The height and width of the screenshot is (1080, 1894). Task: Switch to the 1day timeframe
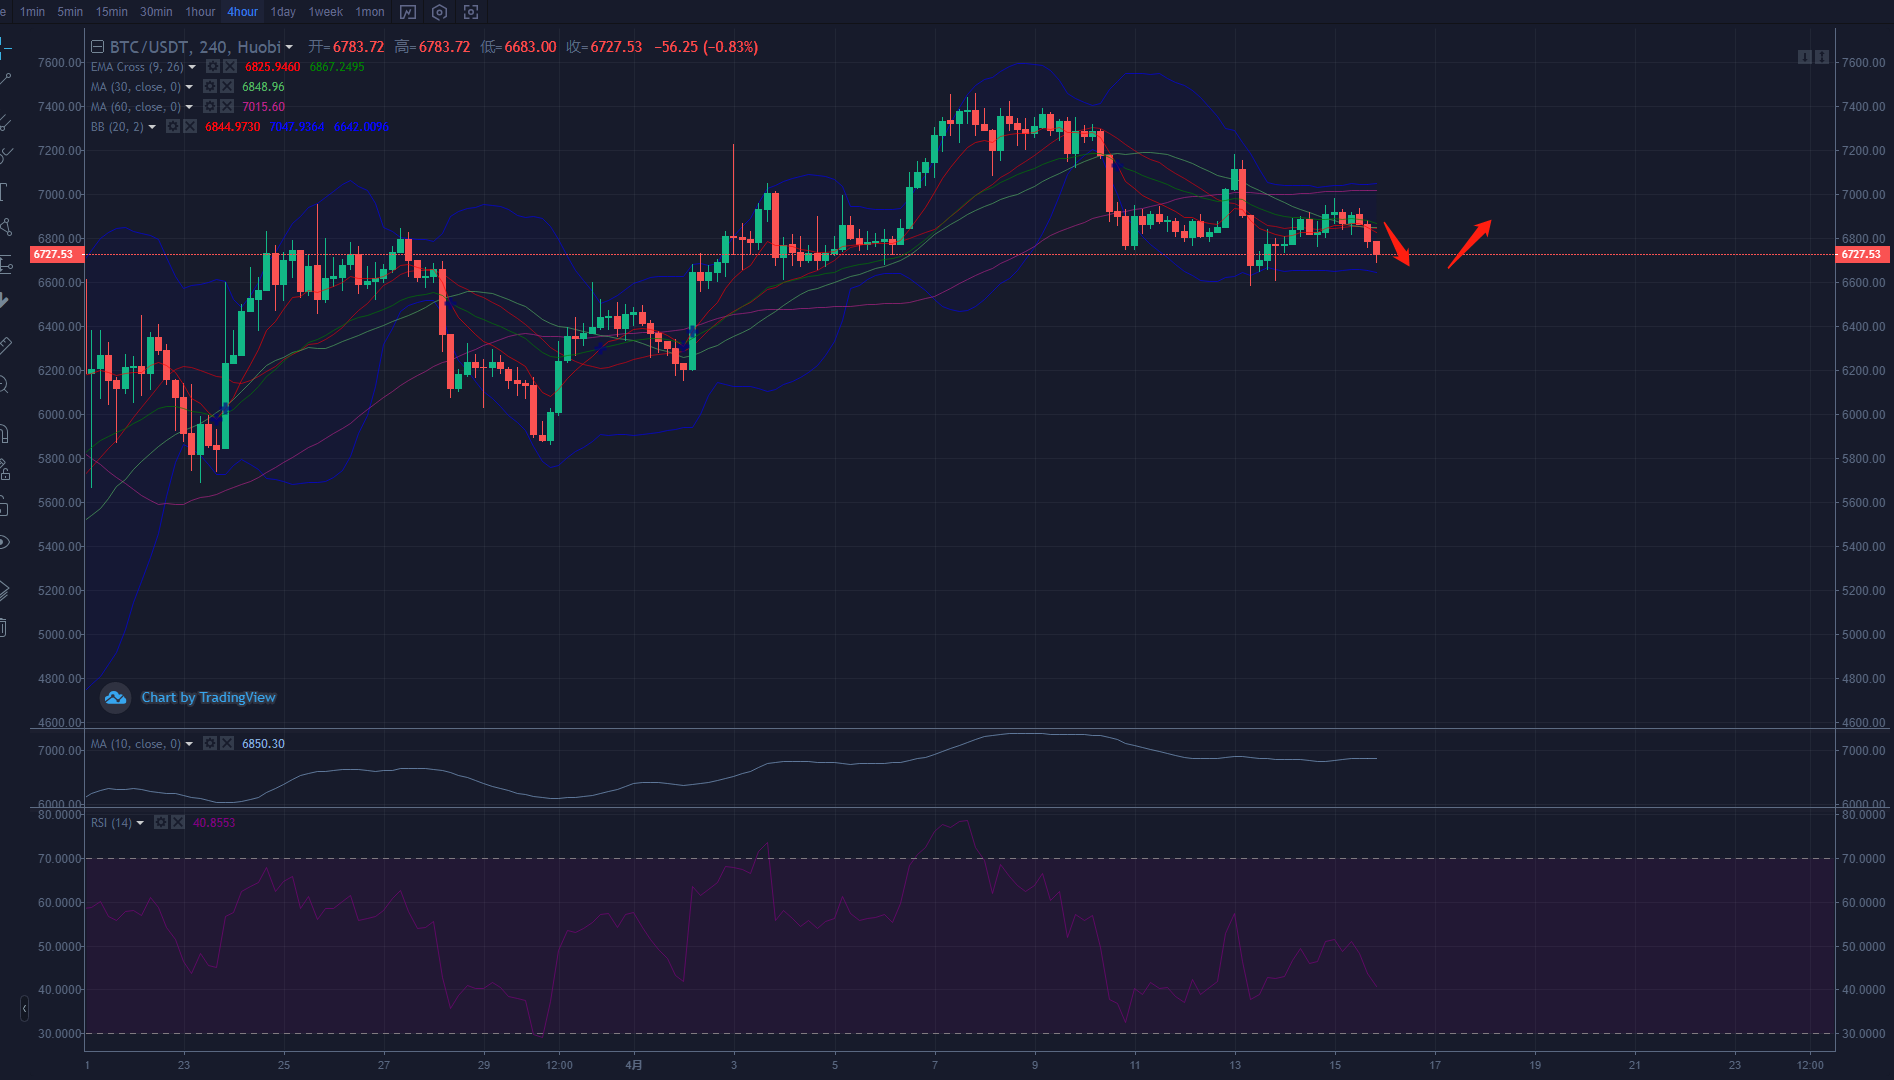pos(283,12)
